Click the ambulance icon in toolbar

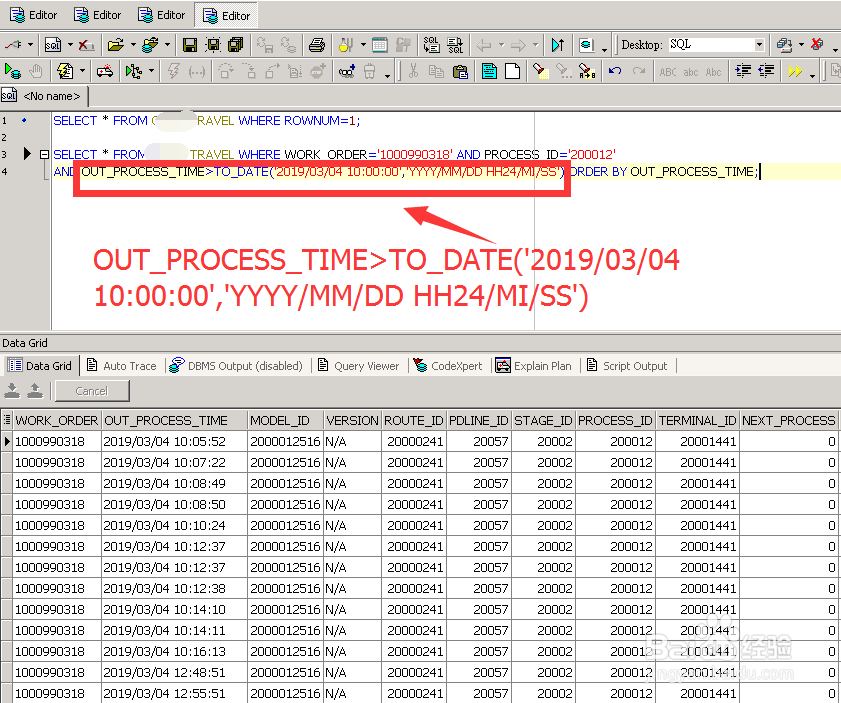click(x=105, y=71)
